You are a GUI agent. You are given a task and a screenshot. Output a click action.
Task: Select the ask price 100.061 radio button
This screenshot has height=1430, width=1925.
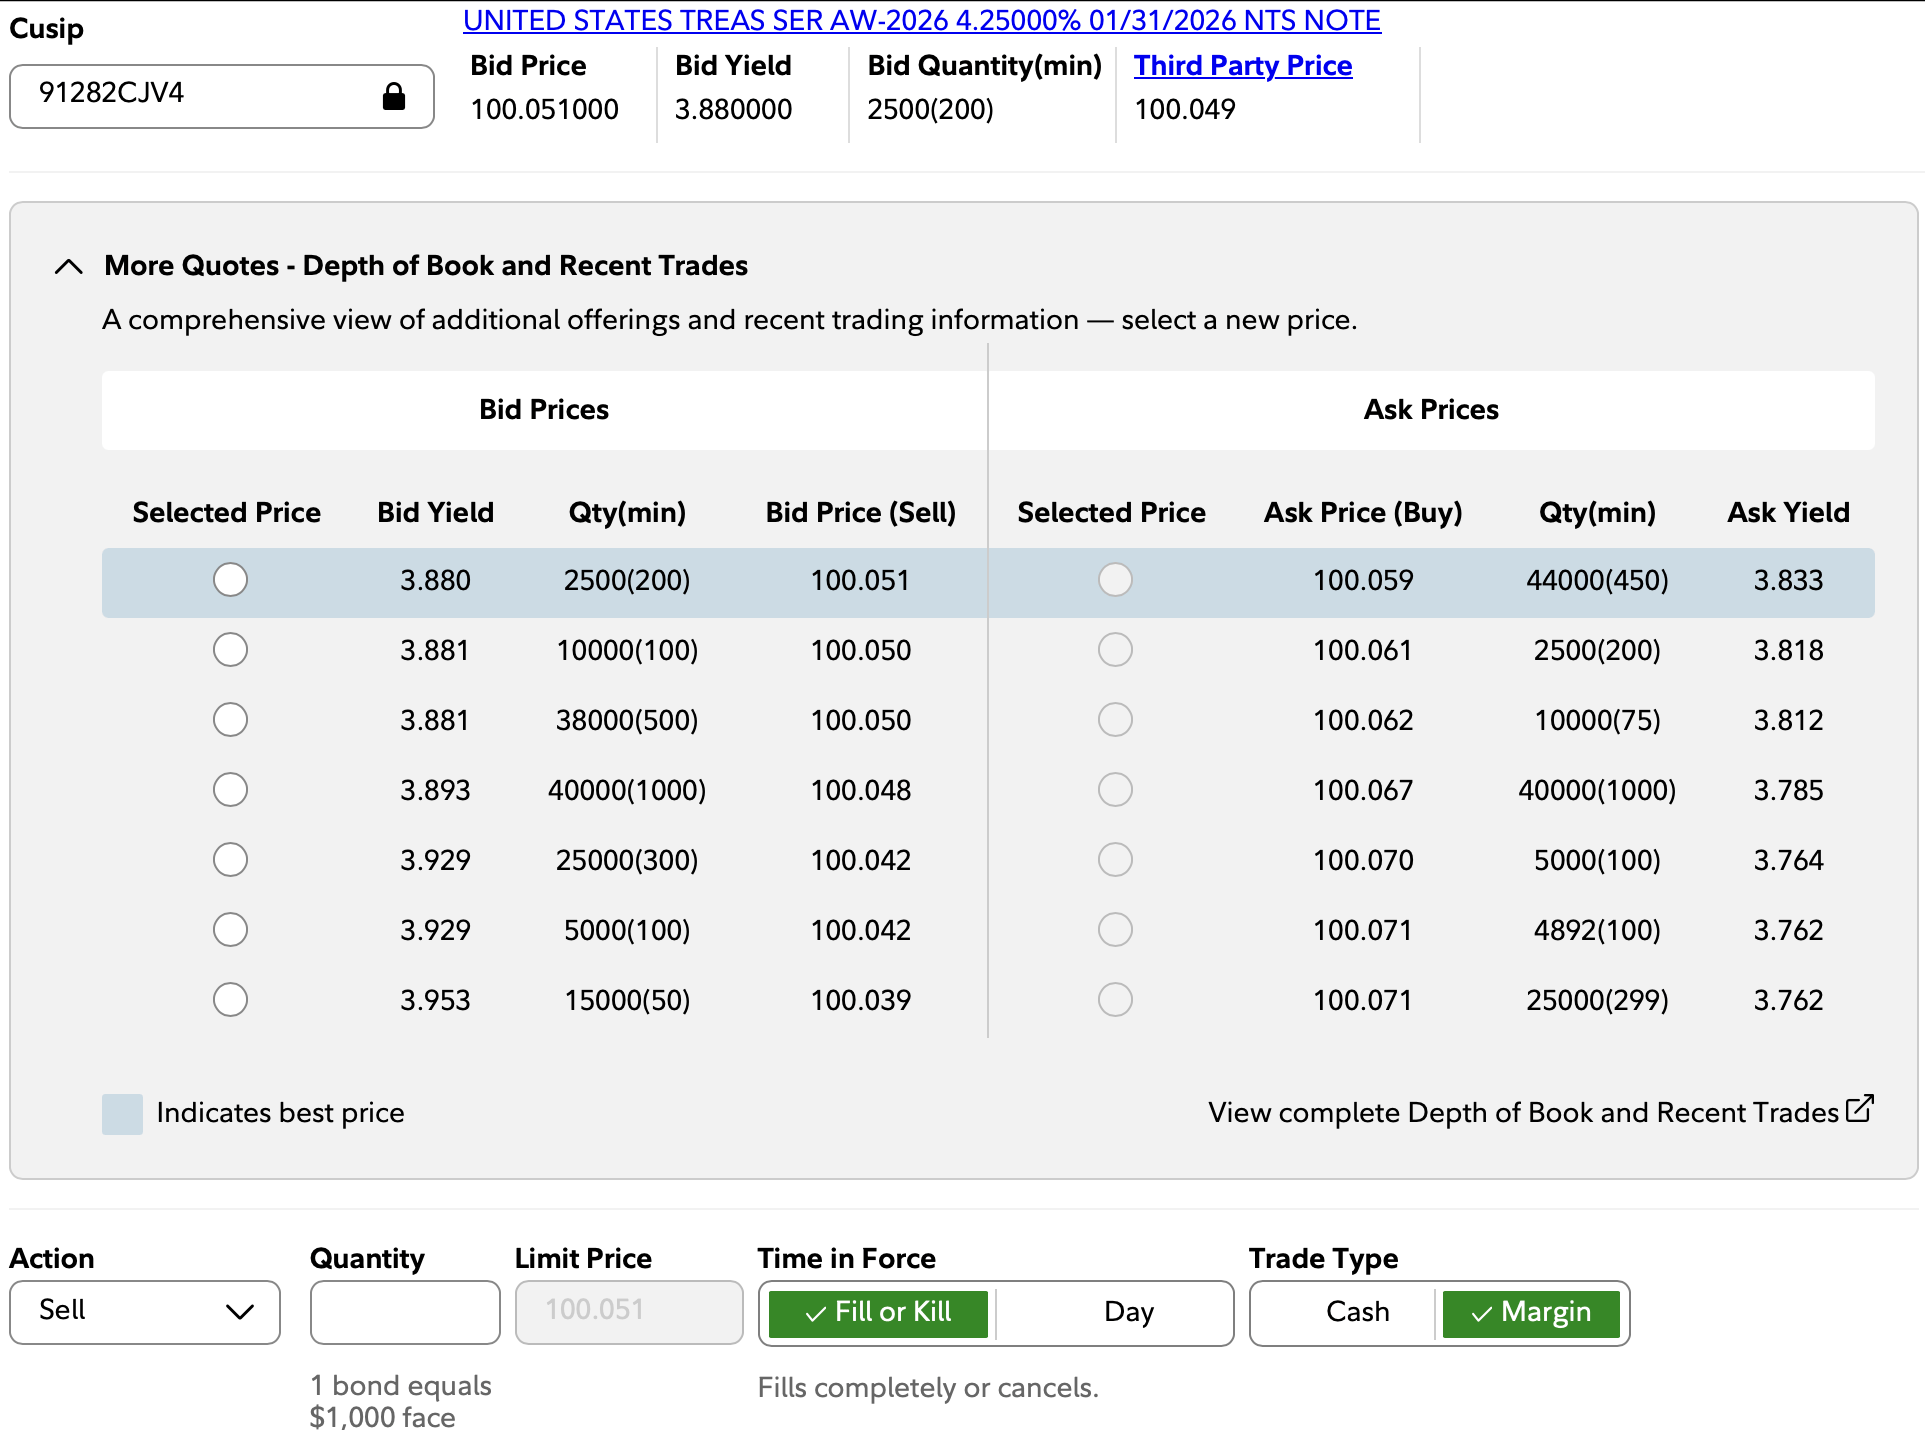tap(1115, 649)
